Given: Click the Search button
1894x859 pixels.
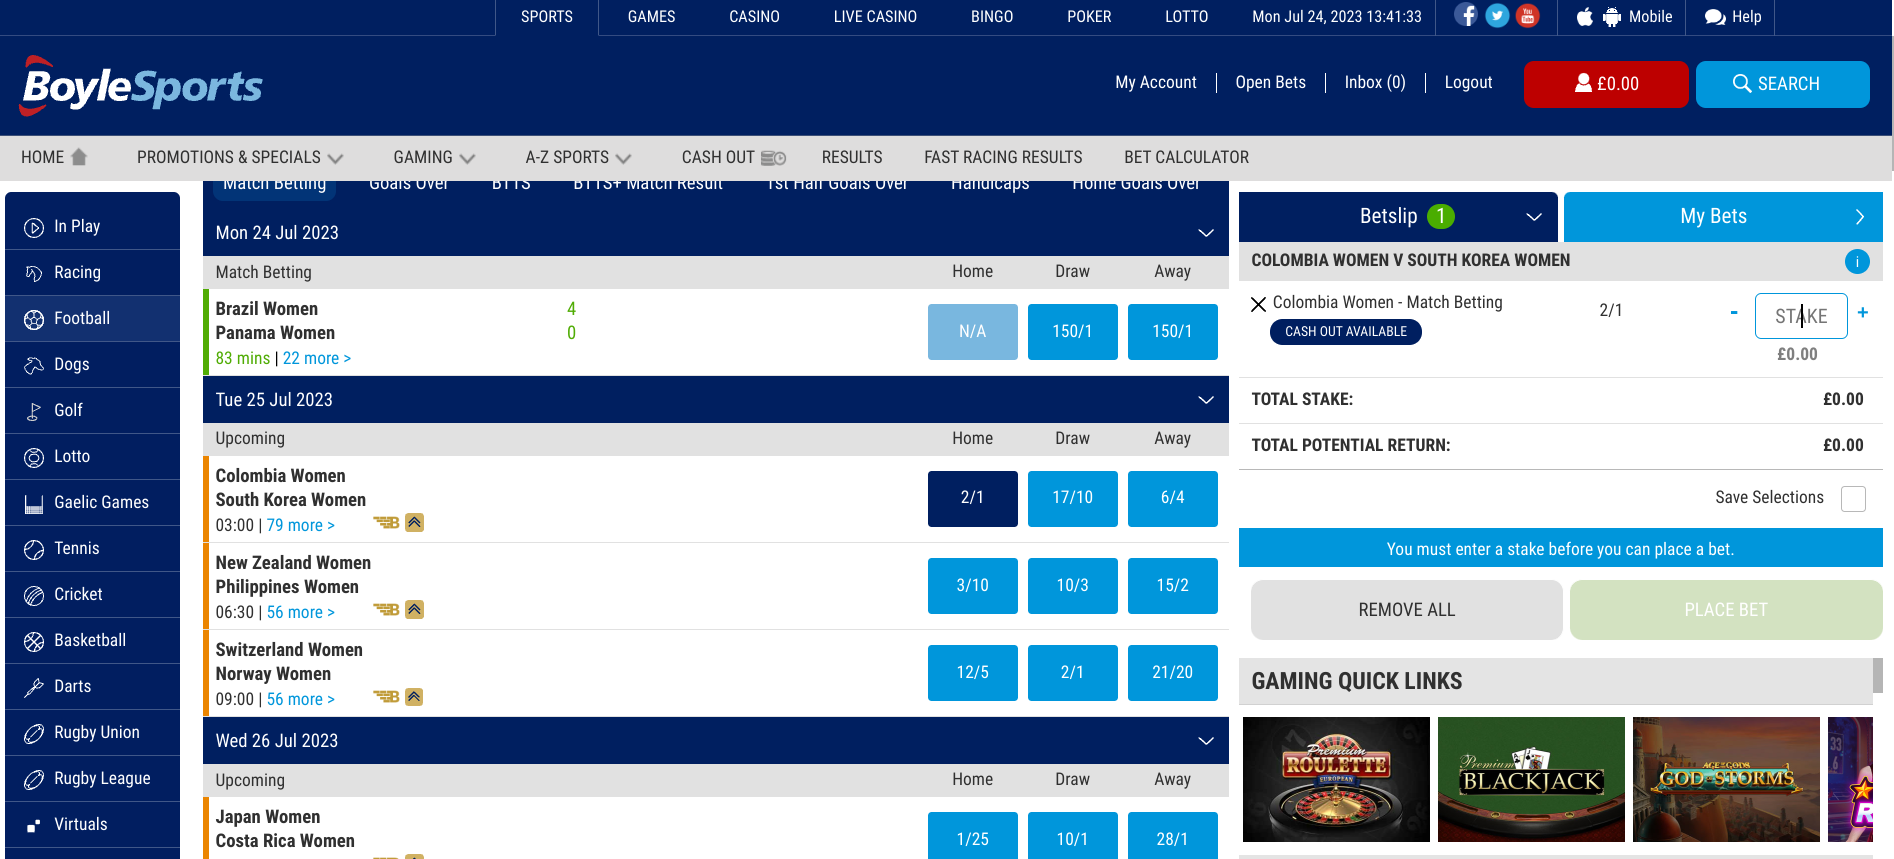Looking at the screenshot, I should coord(1782,84).
